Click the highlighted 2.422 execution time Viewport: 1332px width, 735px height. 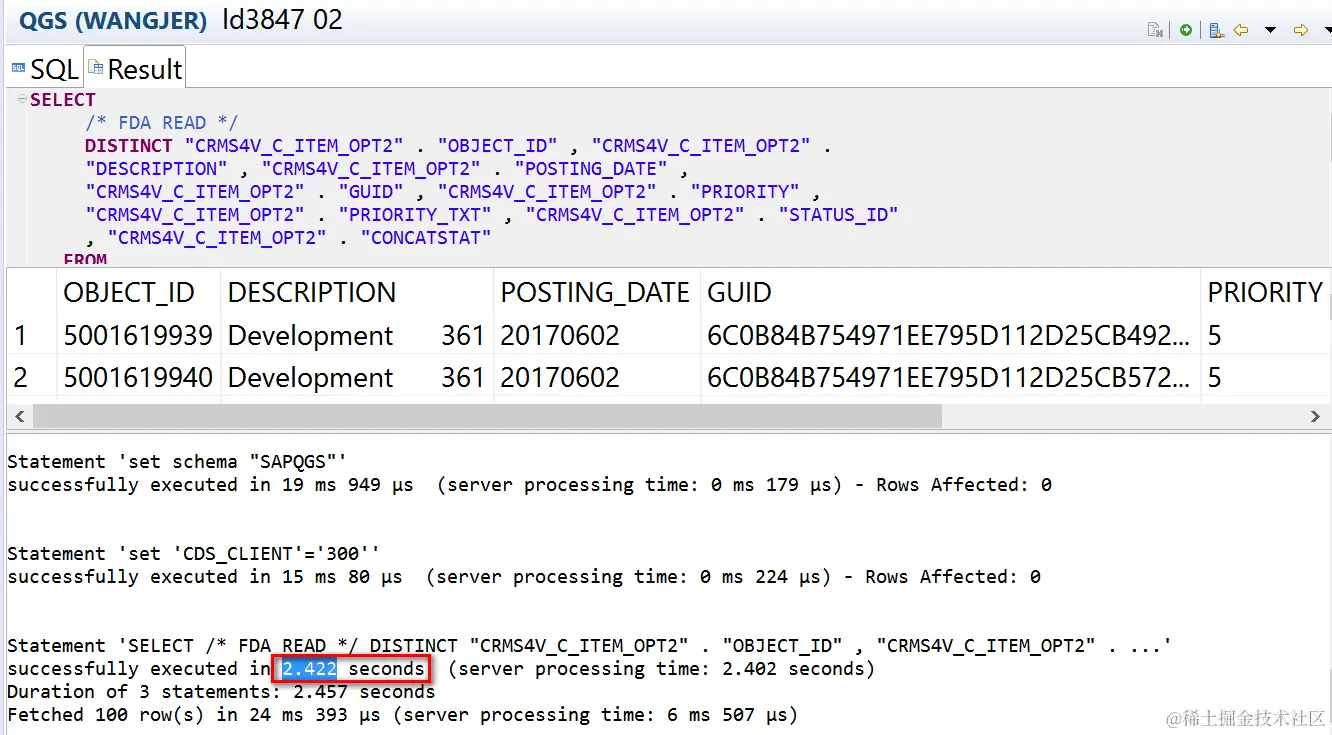[308, 668]
